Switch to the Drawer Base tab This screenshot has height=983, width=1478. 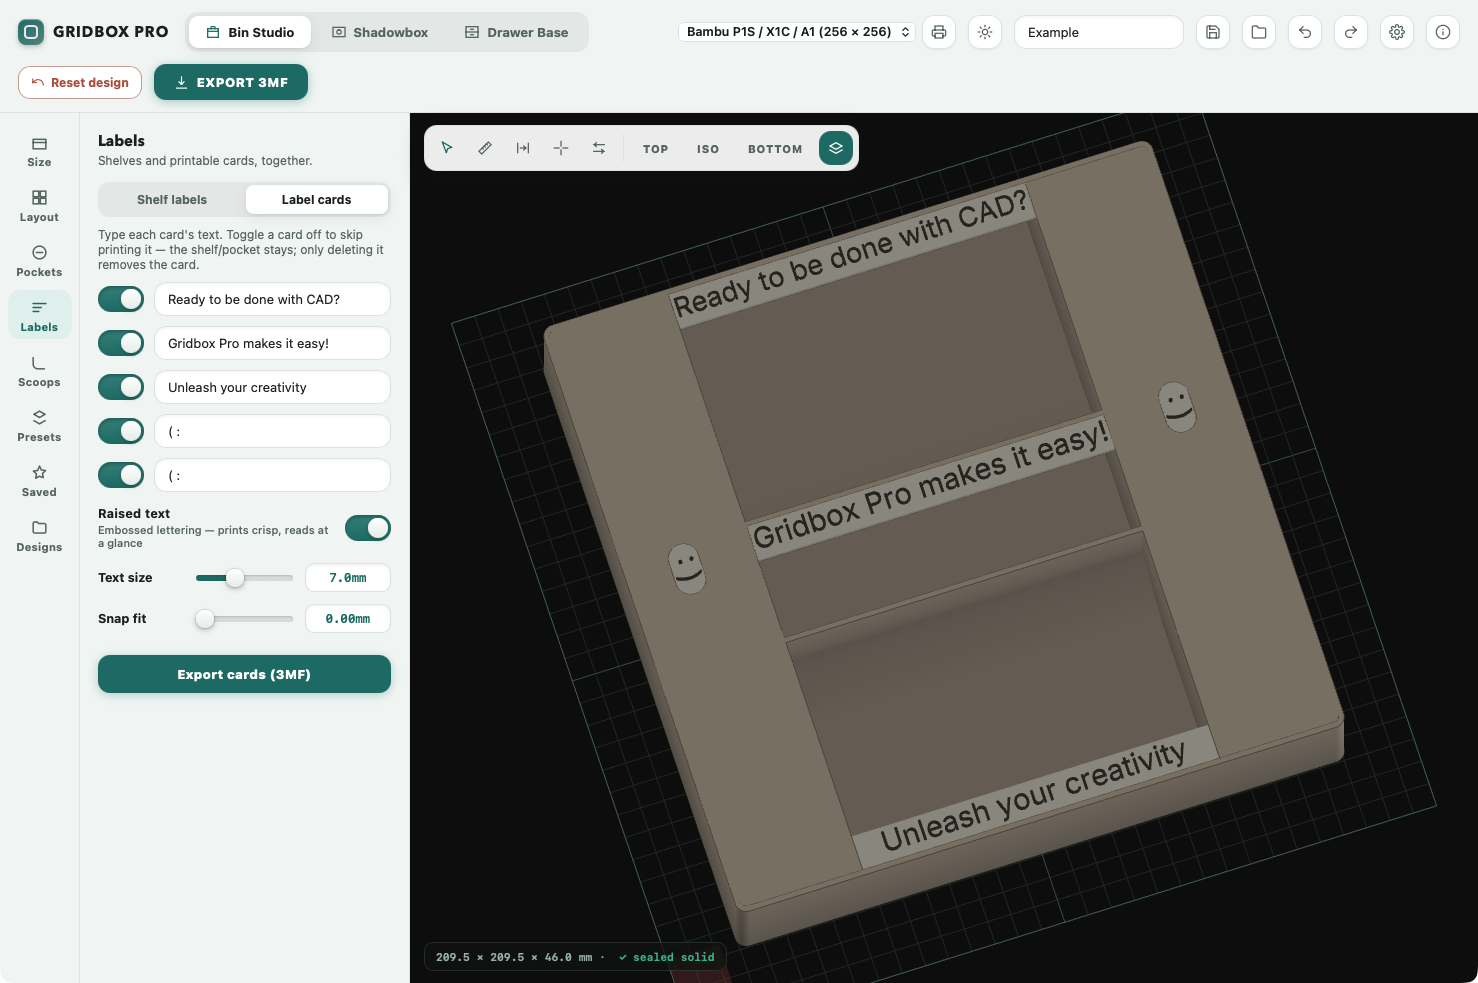[516, 32]
